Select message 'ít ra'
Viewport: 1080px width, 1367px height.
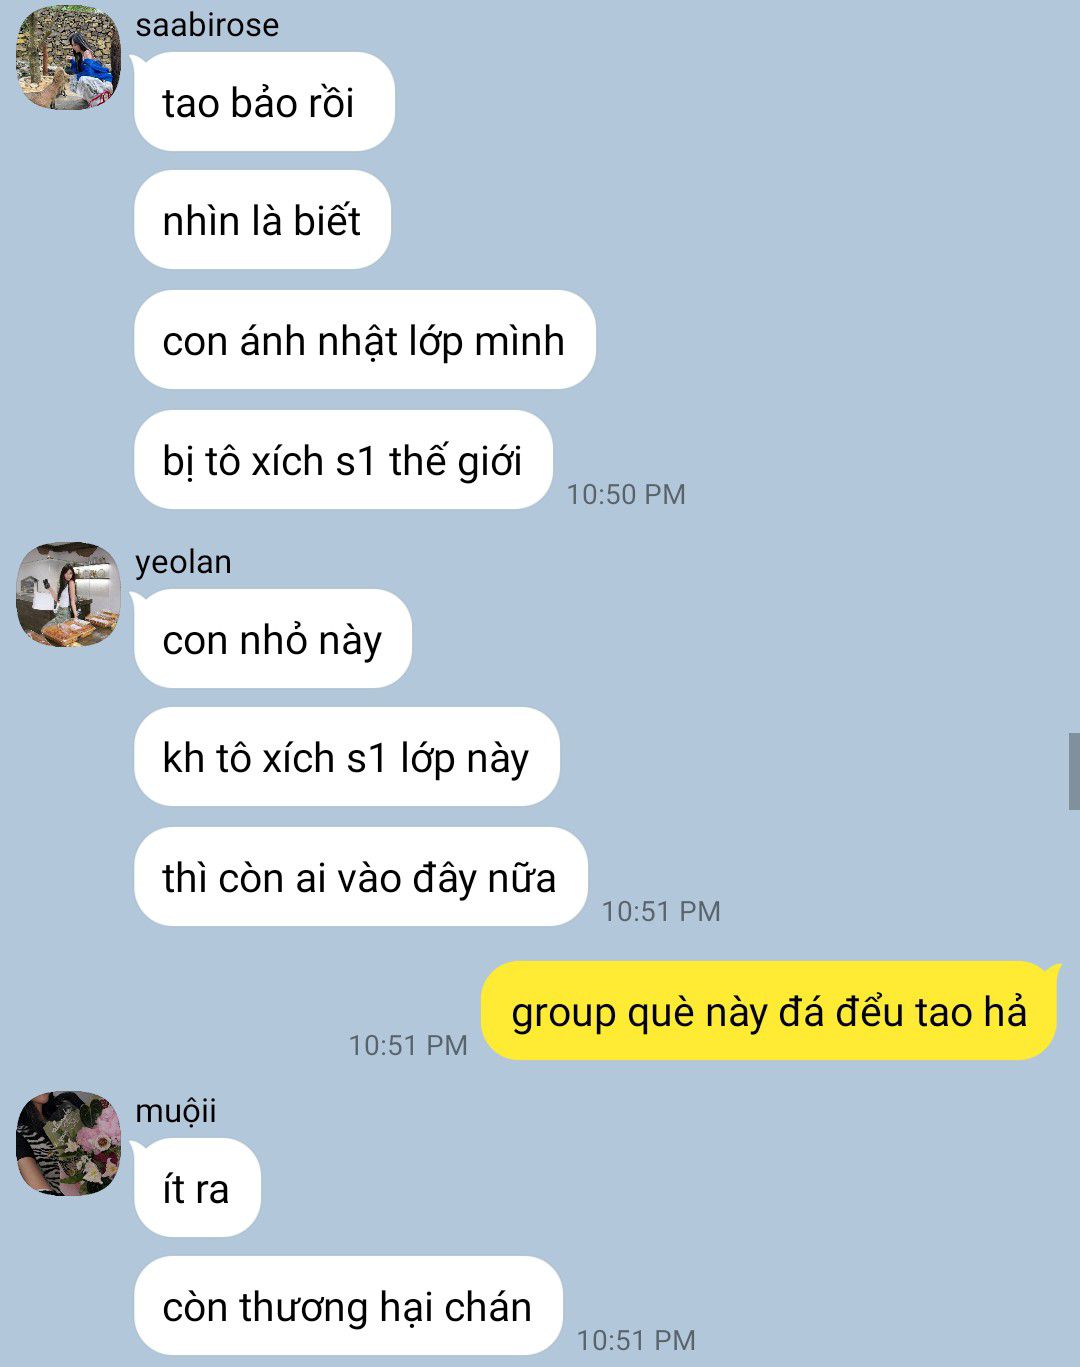(197, 1188)
